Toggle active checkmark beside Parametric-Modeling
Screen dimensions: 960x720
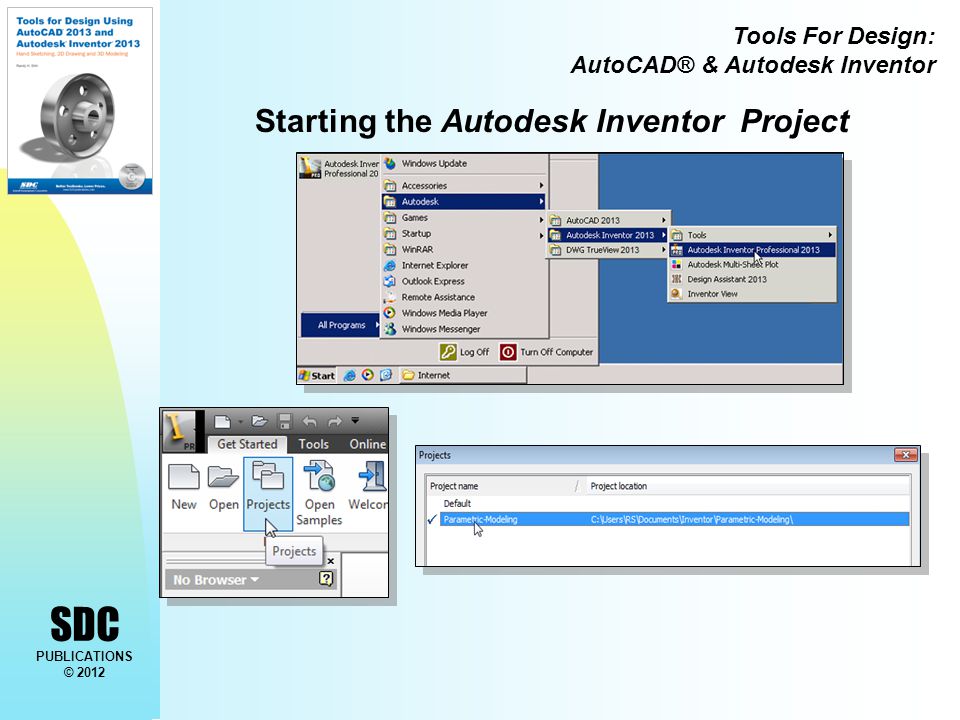pos(432,519)
